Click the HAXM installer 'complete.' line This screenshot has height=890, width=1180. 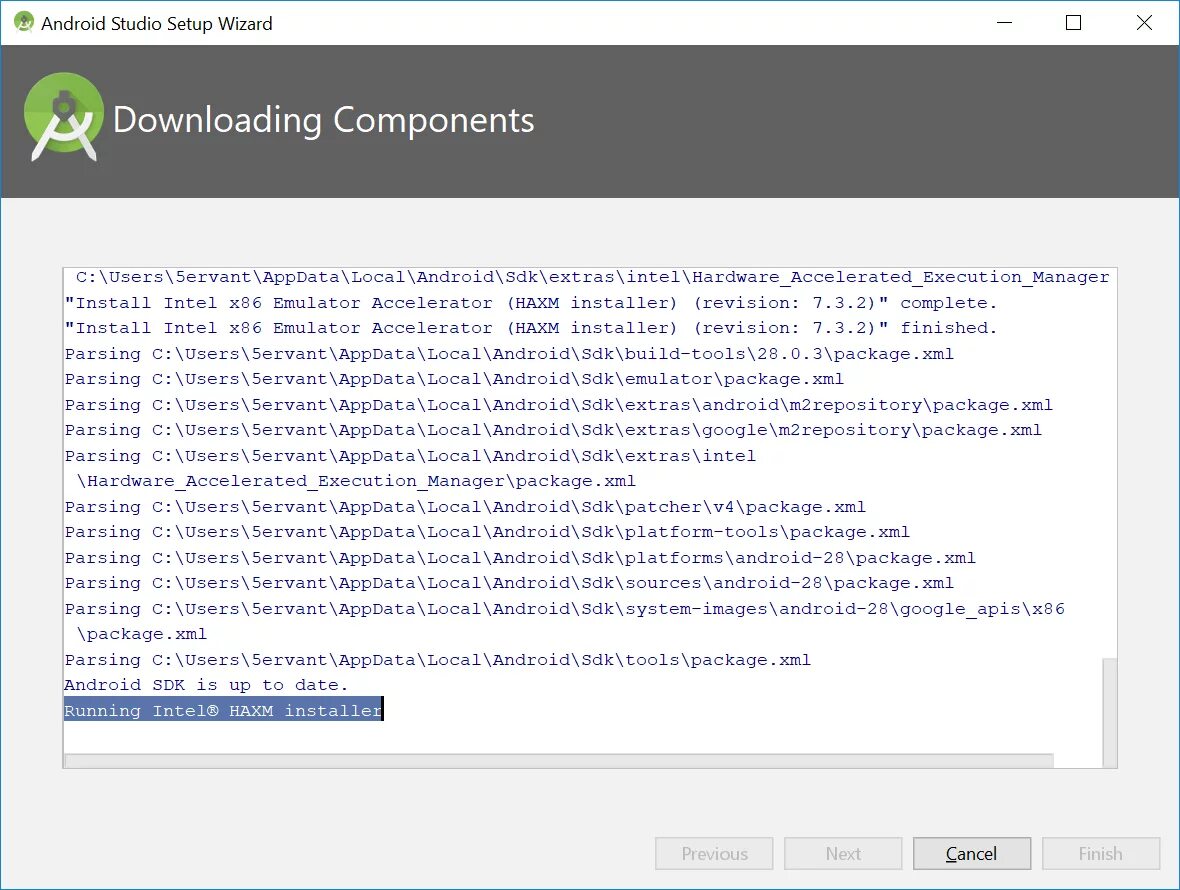tap(531, 302)
